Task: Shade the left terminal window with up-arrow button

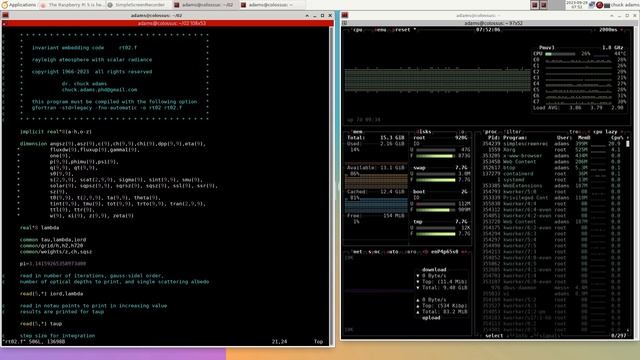Action: coord(307,16)
